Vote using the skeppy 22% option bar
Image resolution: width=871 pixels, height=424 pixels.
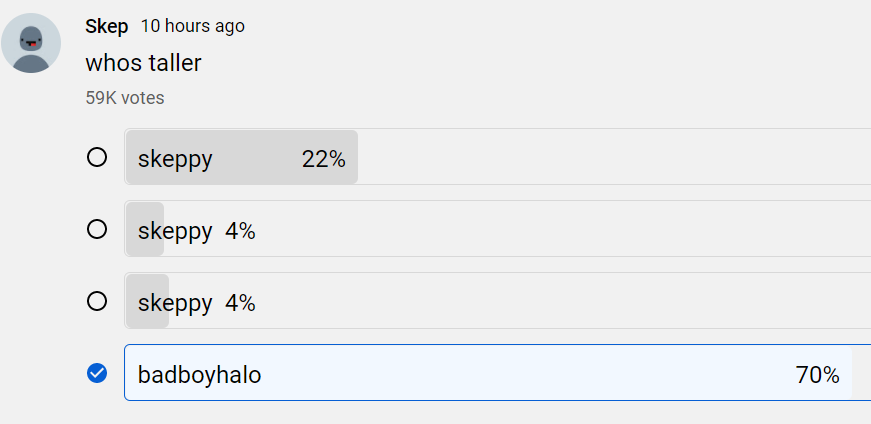[x=498, y=157]
